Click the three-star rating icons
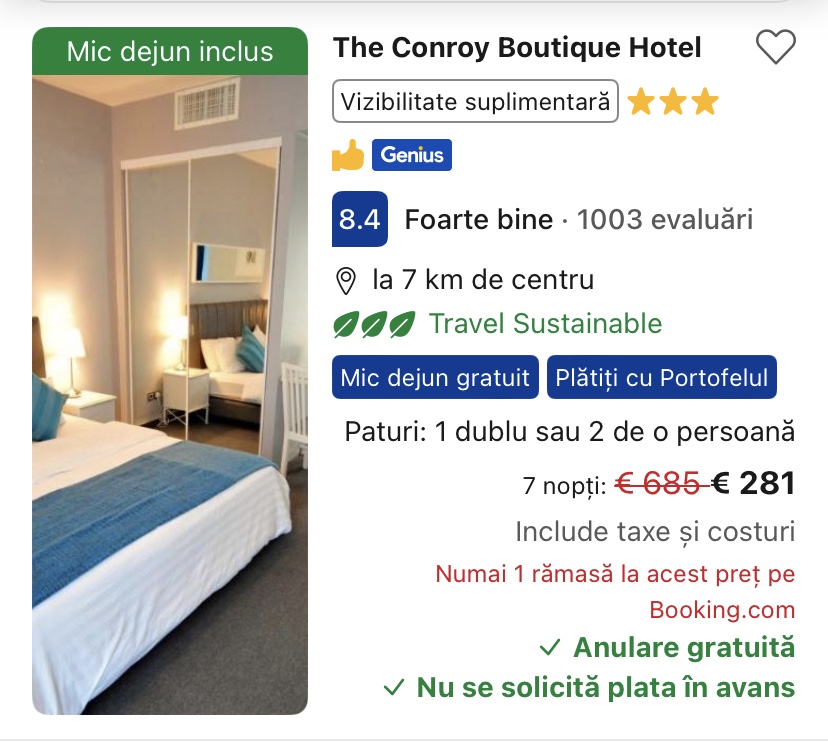 673,101
